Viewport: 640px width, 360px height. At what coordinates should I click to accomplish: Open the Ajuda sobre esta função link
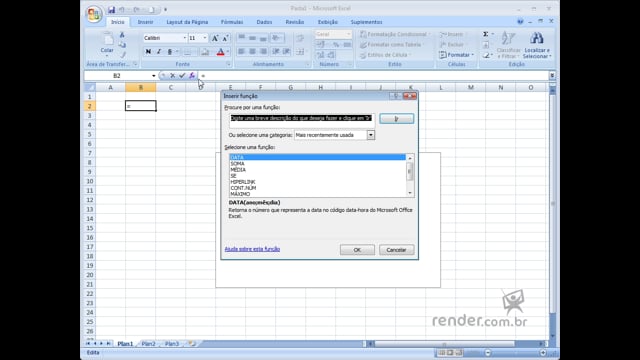[252, 249]
